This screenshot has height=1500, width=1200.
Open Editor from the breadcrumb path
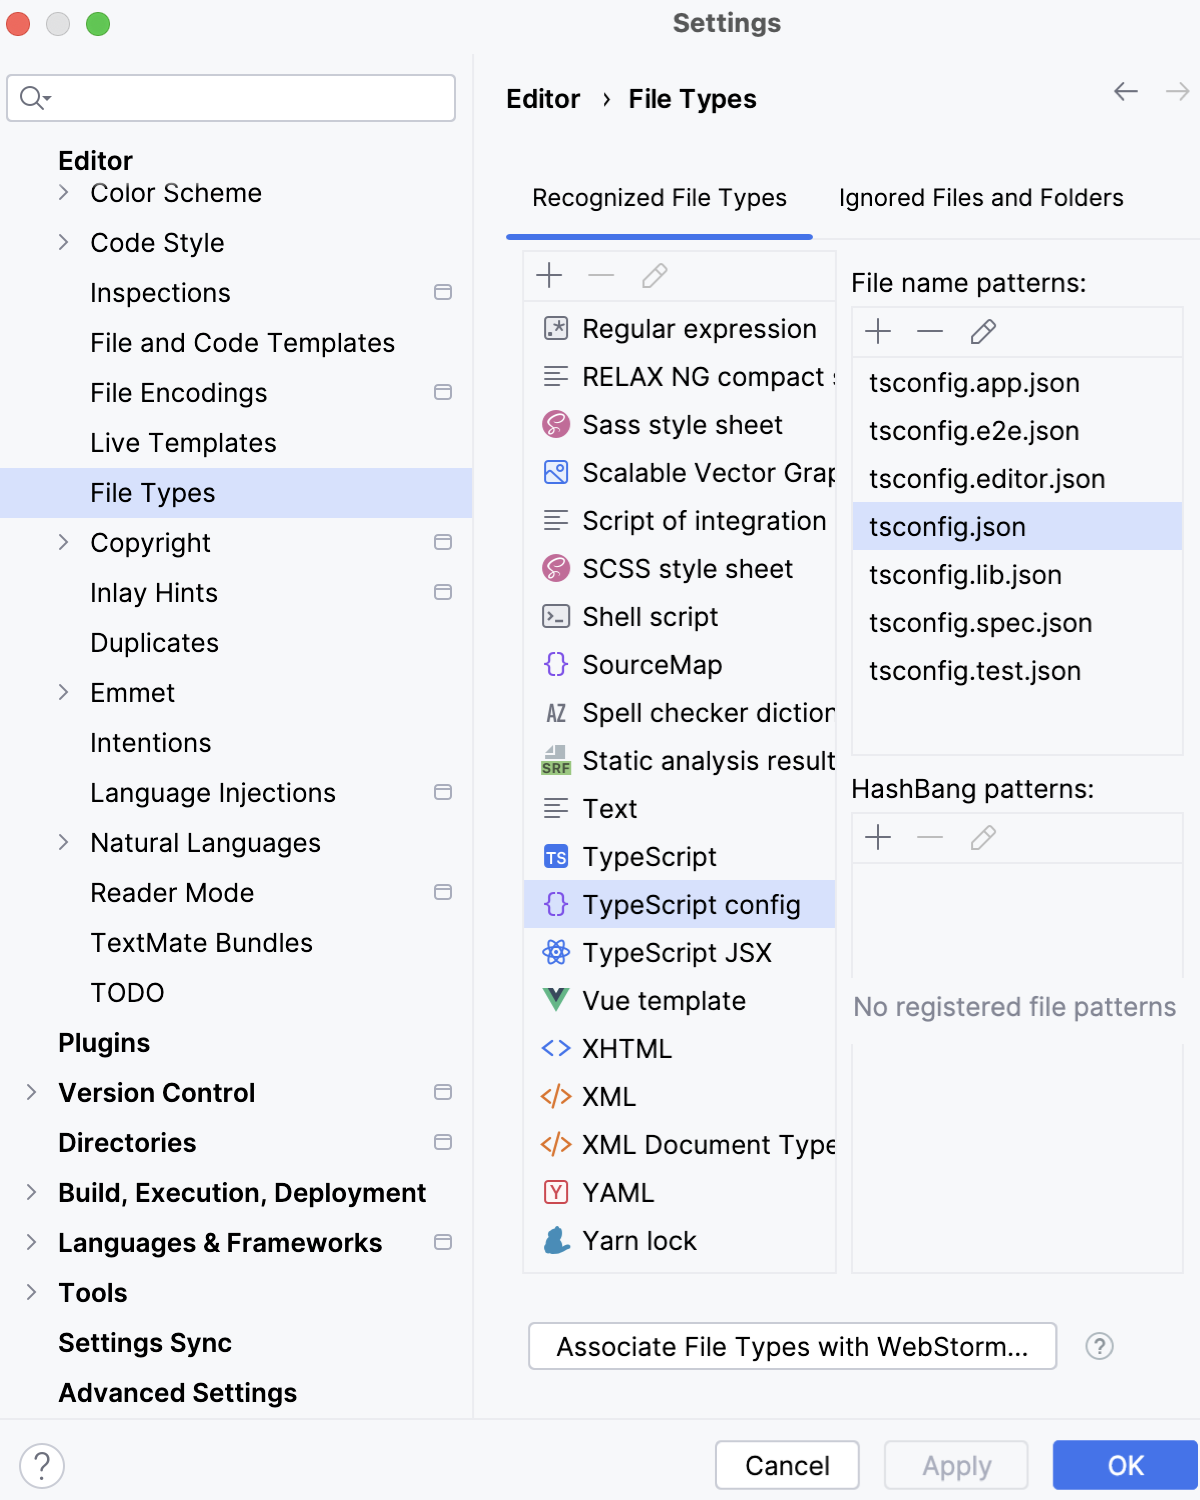coord(543,98)
